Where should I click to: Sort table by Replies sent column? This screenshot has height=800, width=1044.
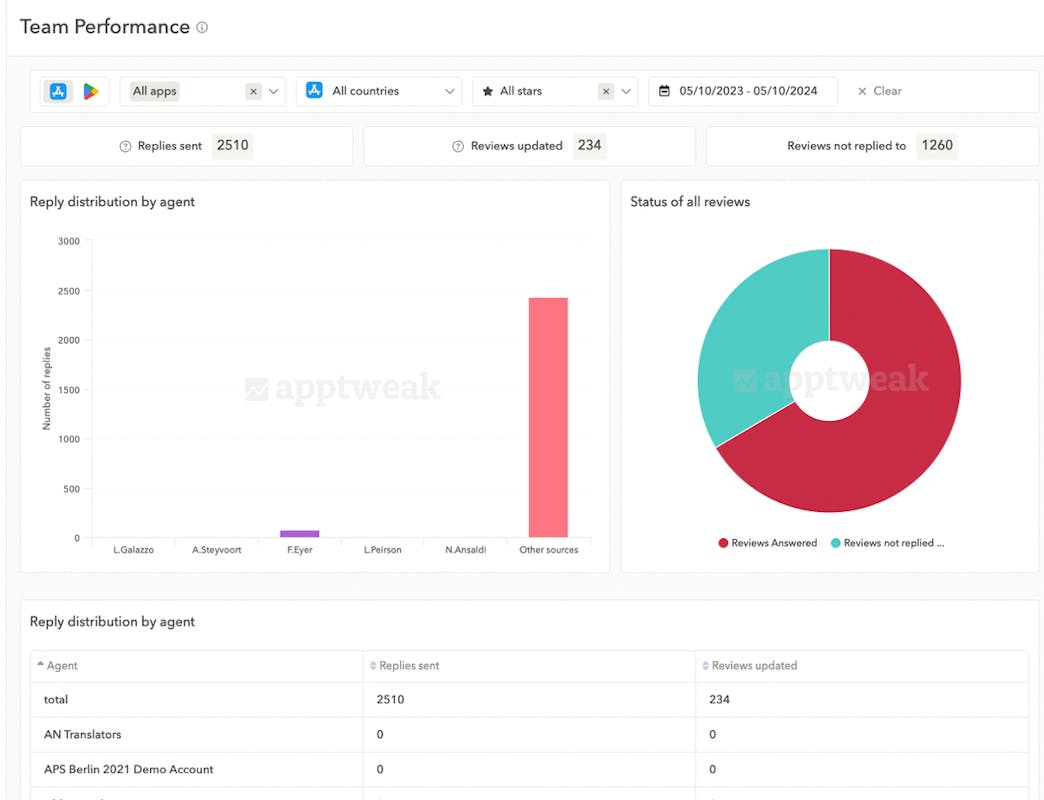point(404,665)
